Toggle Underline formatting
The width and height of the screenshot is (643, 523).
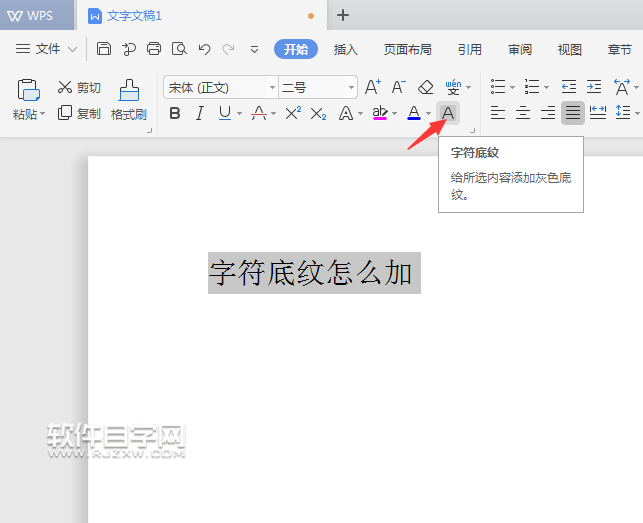pyautogui.click(x=225, y=113)
